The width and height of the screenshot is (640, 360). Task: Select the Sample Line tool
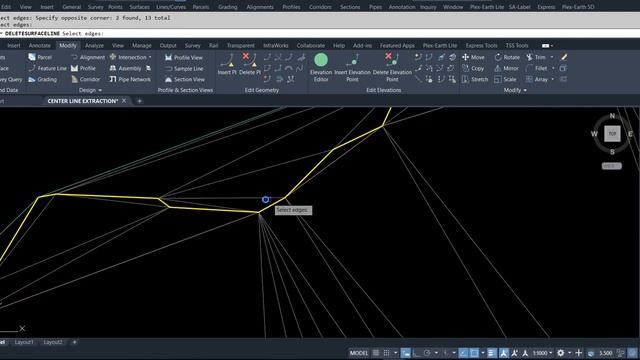coord(183,69)
